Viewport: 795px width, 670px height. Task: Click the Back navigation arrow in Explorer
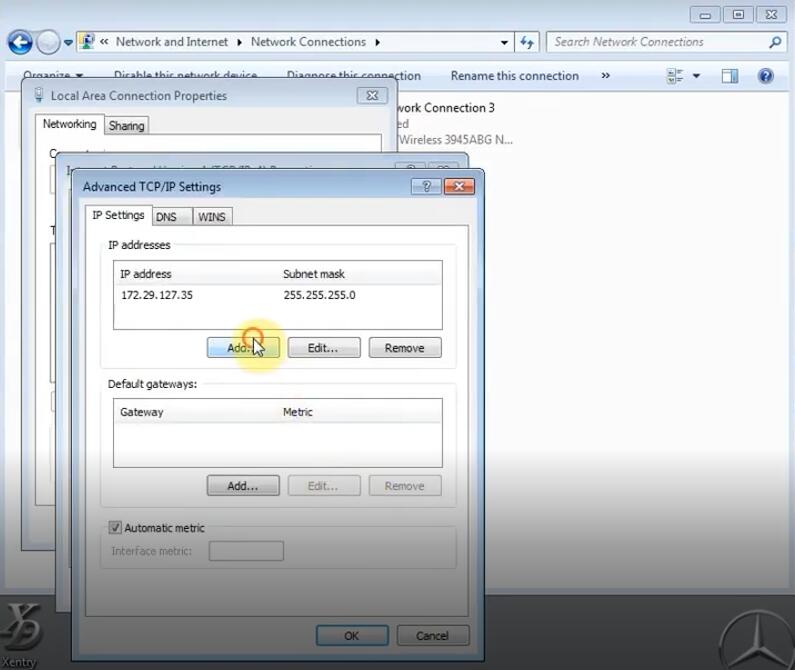coord(20,43)
